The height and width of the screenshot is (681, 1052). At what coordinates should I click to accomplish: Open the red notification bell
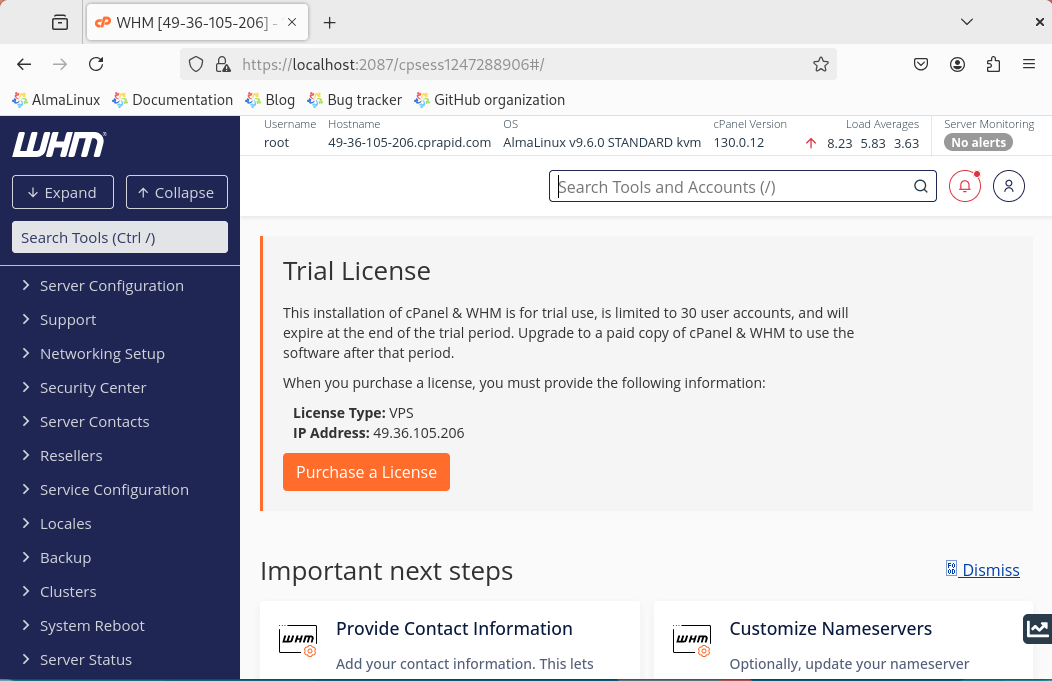963,186
